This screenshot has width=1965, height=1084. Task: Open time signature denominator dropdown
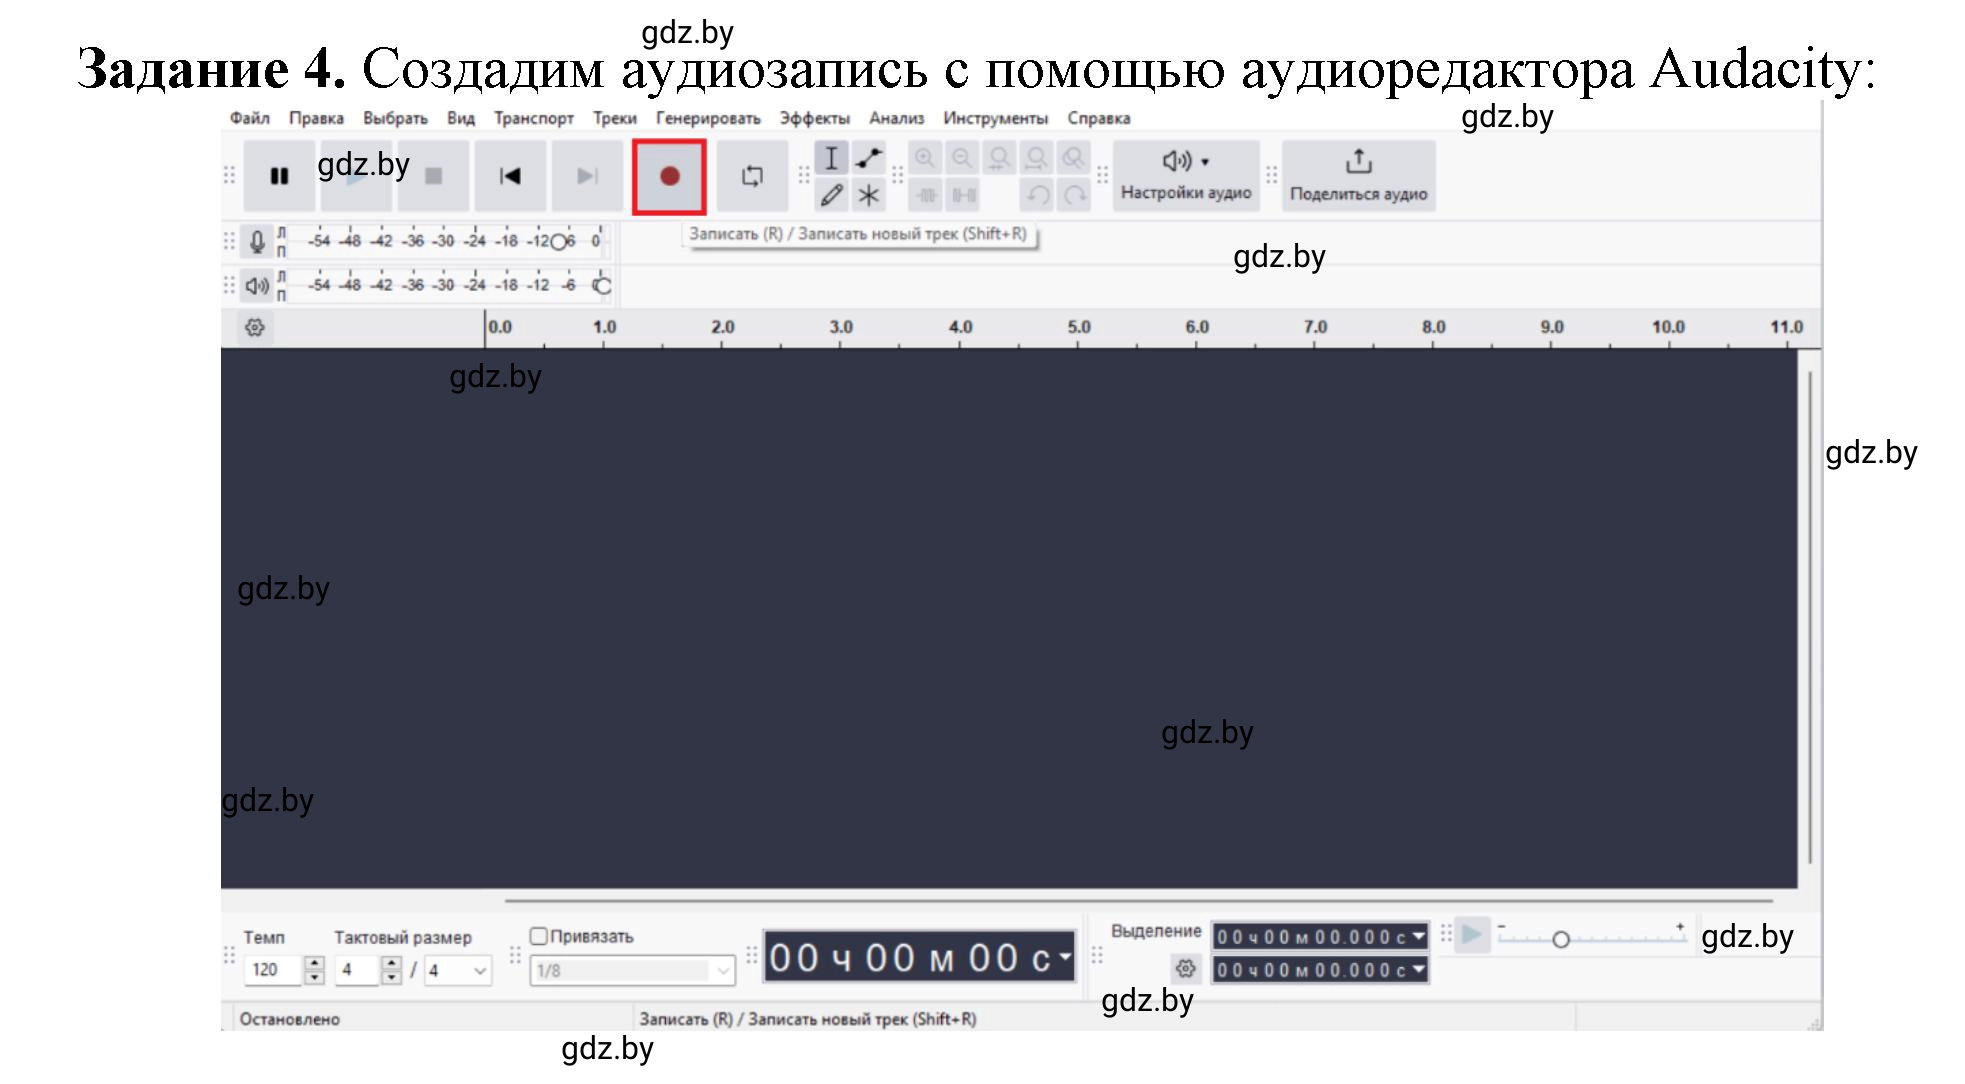point(458,970)
